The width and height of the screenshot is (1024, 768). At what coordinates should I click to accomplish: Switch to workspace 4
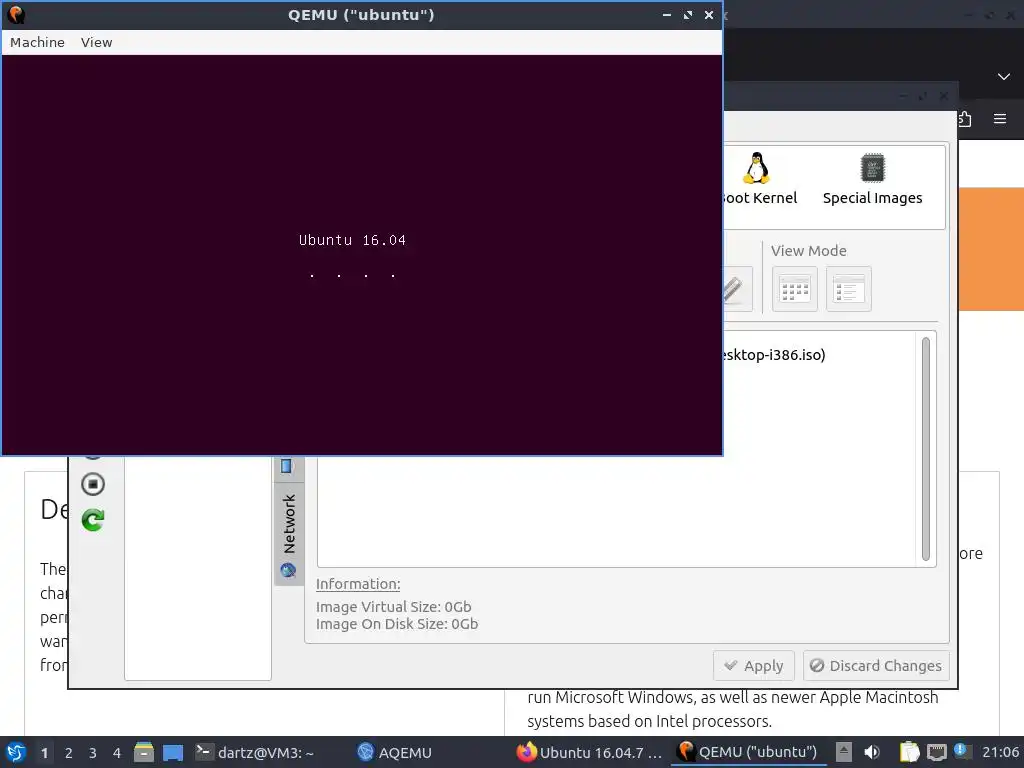(117, 753)
